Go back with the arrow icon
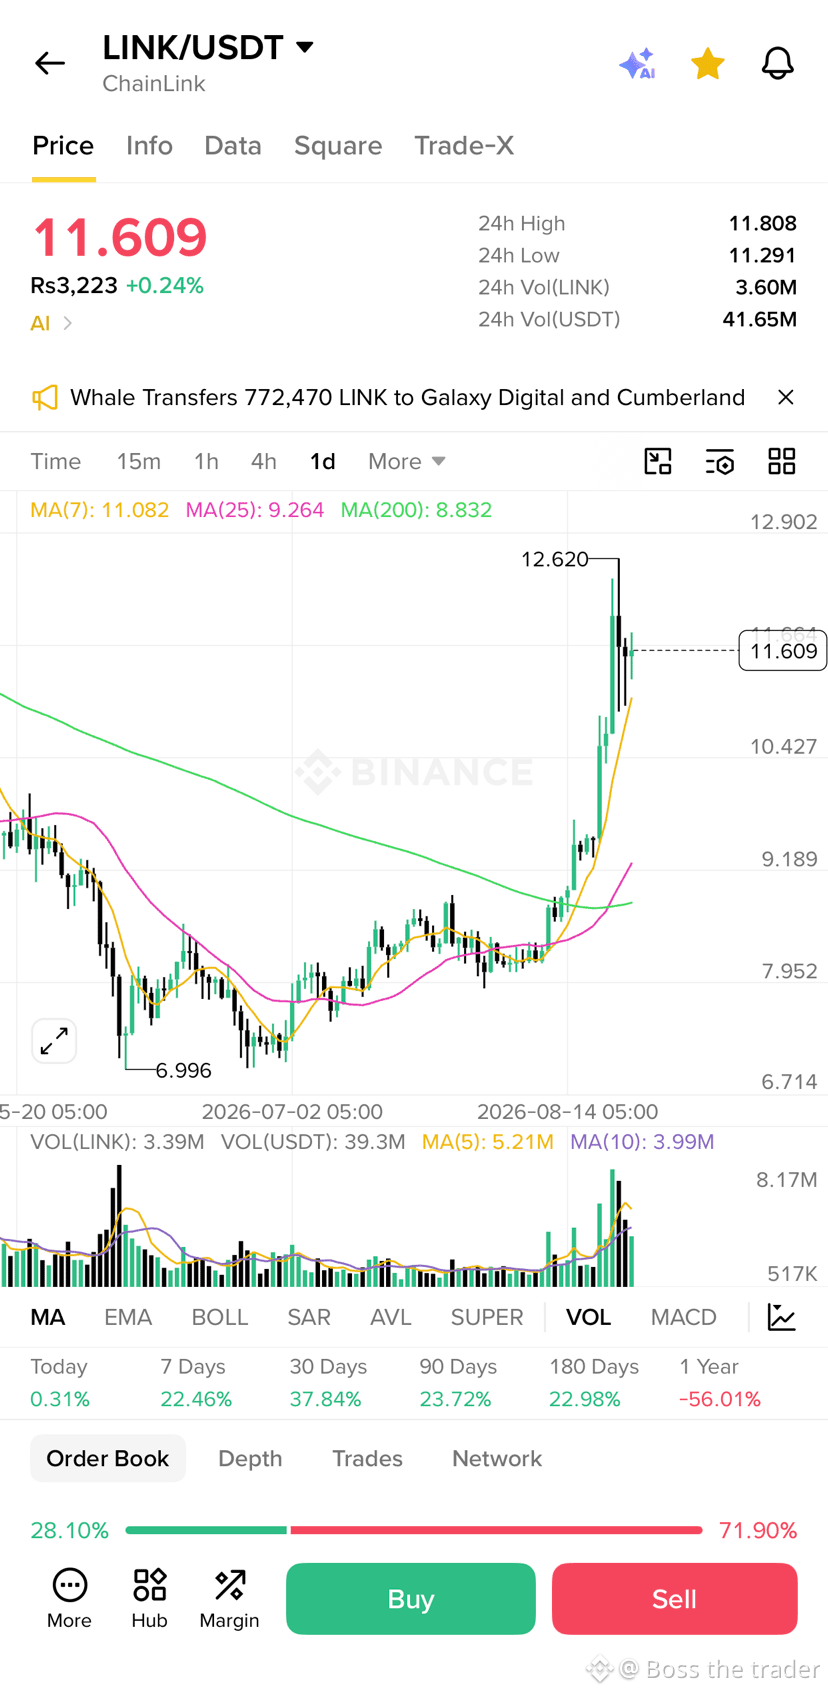This screenshot has width=828, height=1694. click(50, 63)
